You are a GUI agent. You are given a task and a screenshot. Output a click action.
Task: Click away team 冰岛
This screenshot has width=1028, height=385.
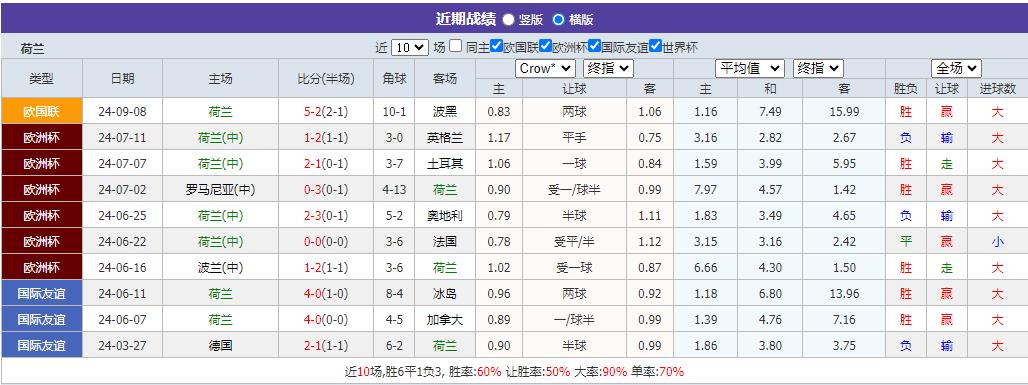click(445, 294)
